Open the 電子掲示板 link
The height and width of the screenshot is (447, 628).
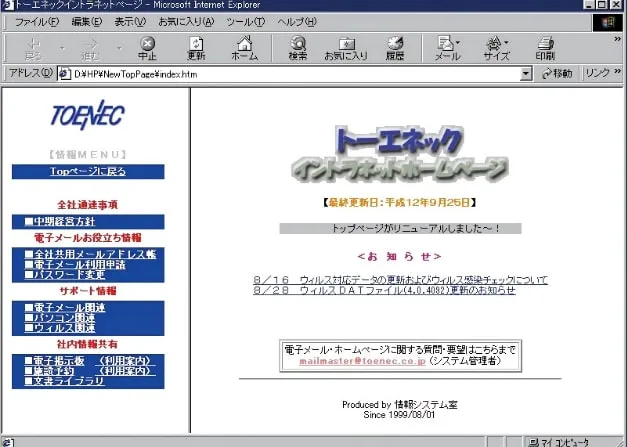point(54,361)
